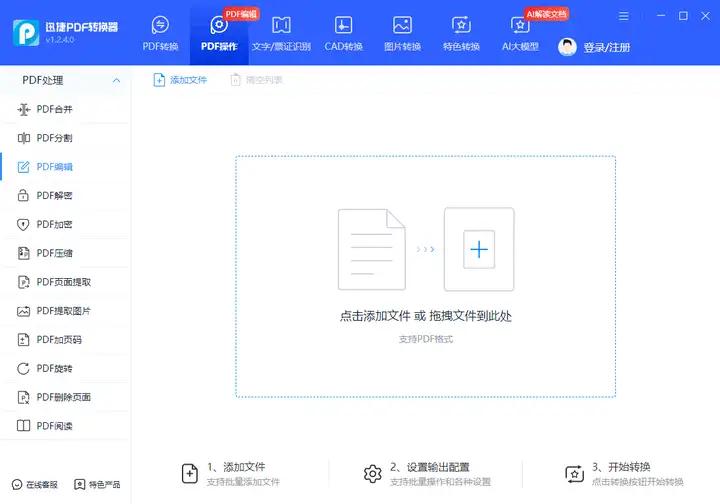This screenshot has height=504, width=720.
Task: Open the 文字/票证识别 tab
Action: coord(281,34)
